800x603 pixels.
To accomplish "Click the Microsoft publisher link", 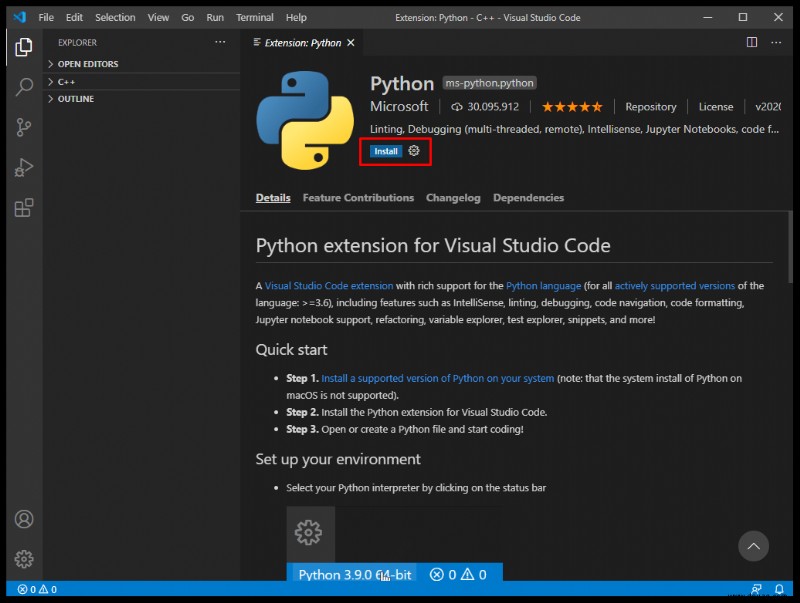I will [399, 106].
